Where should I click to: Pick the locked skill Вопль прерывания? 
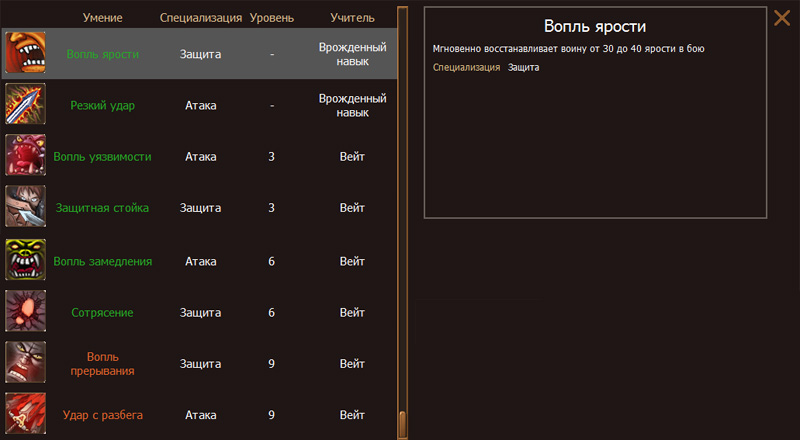point(103,364)
